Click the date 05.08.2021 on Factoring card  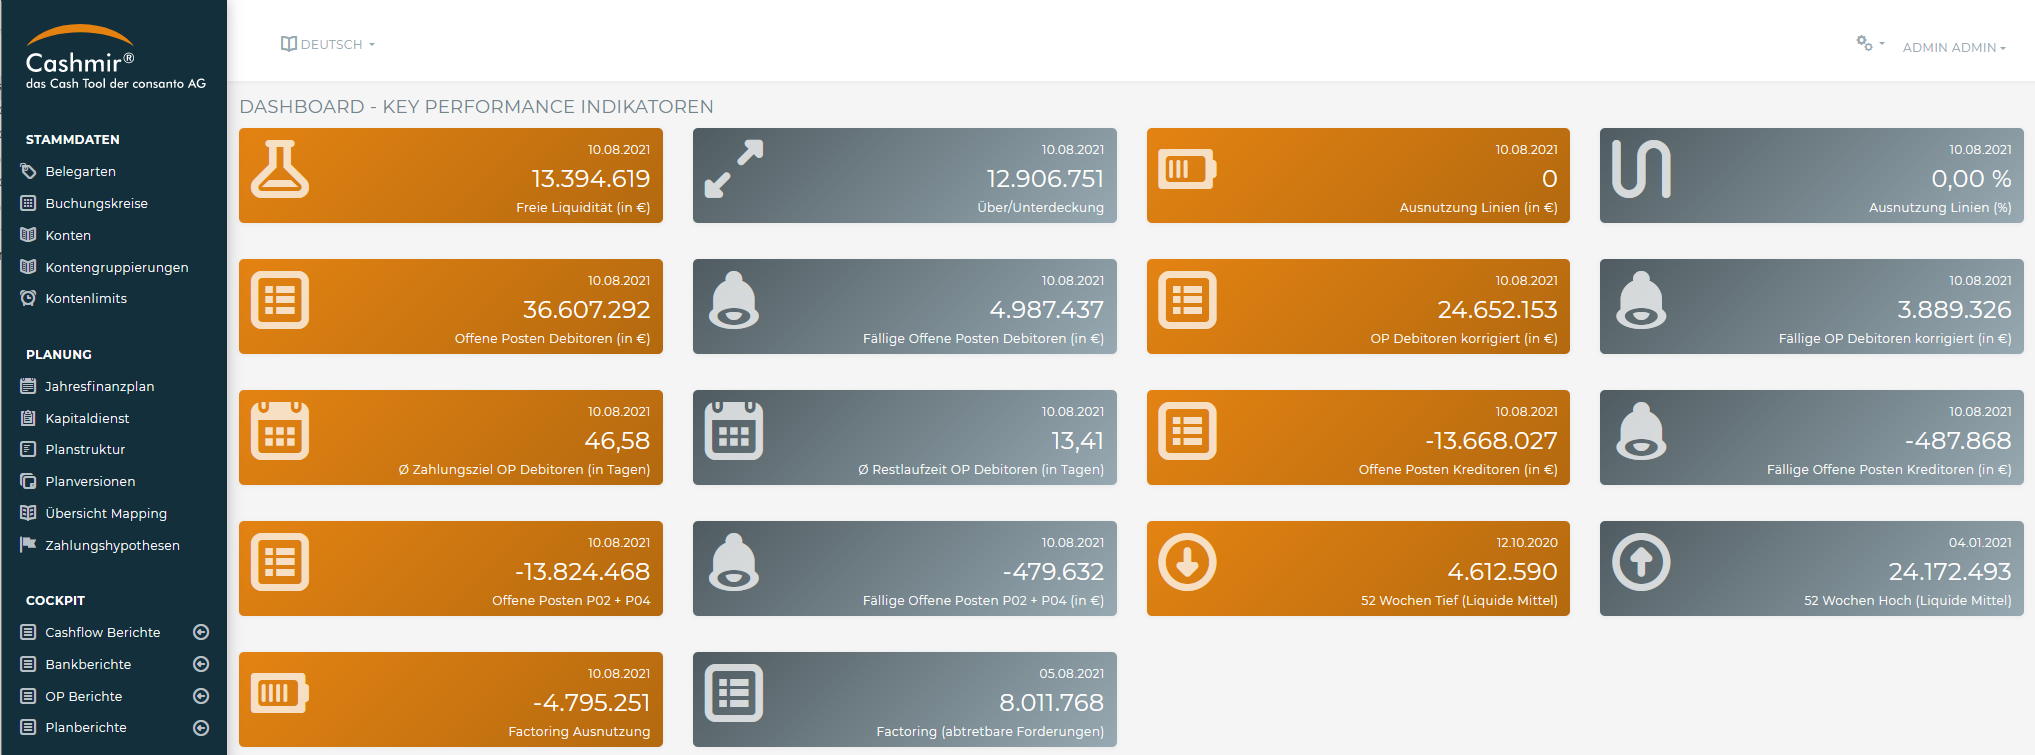1071,673
